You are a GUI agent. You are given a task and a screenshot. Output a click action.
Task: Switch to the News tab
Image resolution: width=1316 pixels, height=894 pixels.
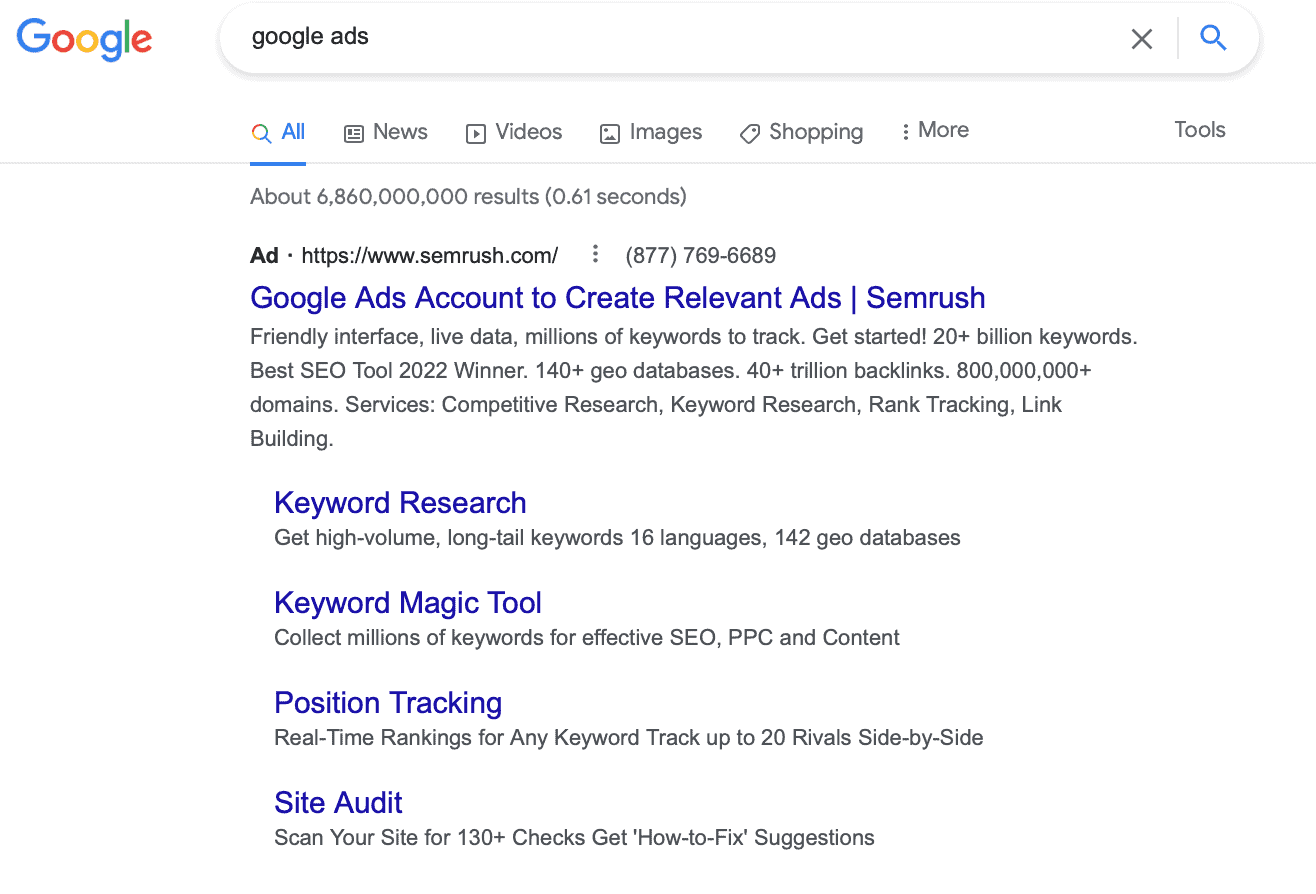coord(386,132)
